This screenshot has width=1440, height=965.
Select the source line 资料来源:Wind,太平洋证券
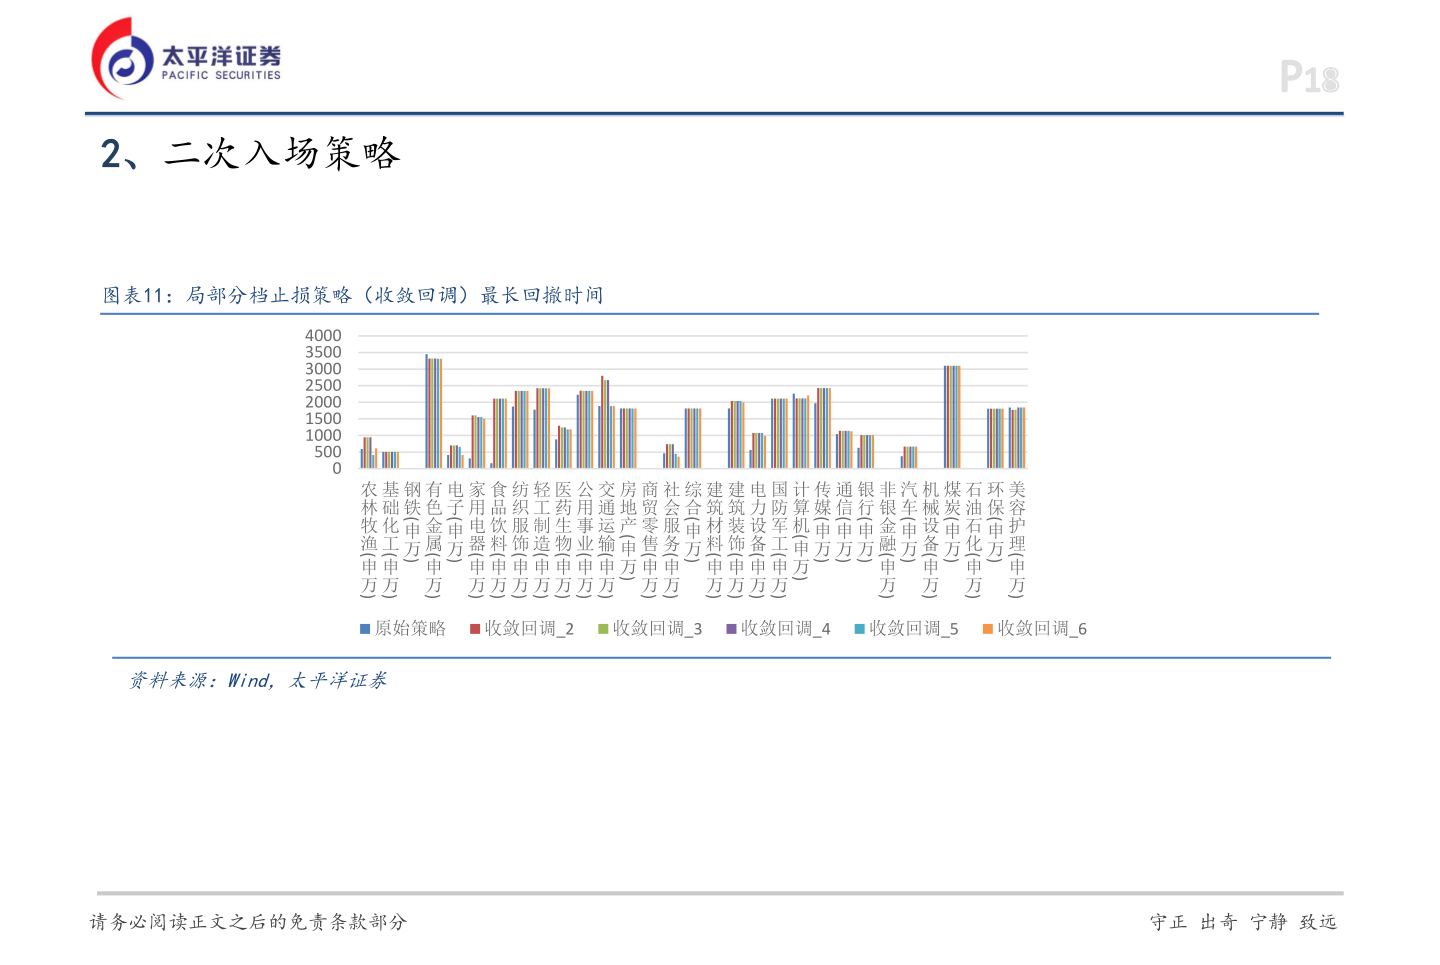click(258, 680)
